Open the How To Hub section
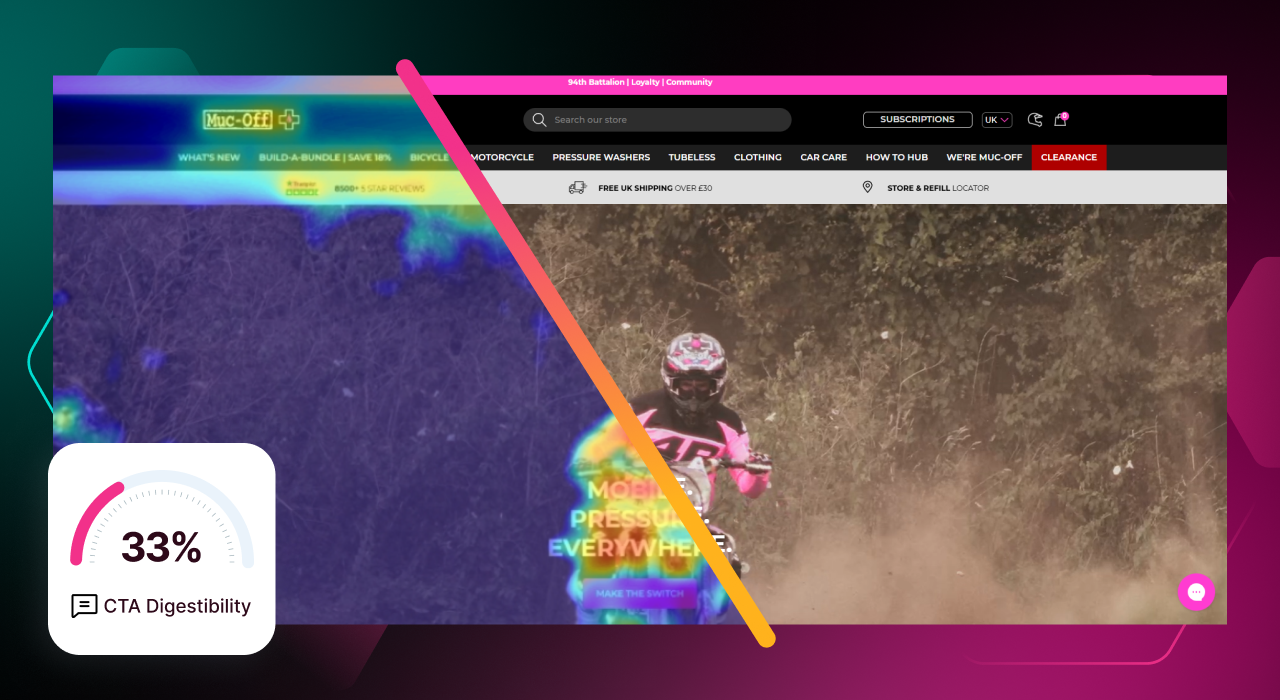1280x700 pixels. coord(896,157)
